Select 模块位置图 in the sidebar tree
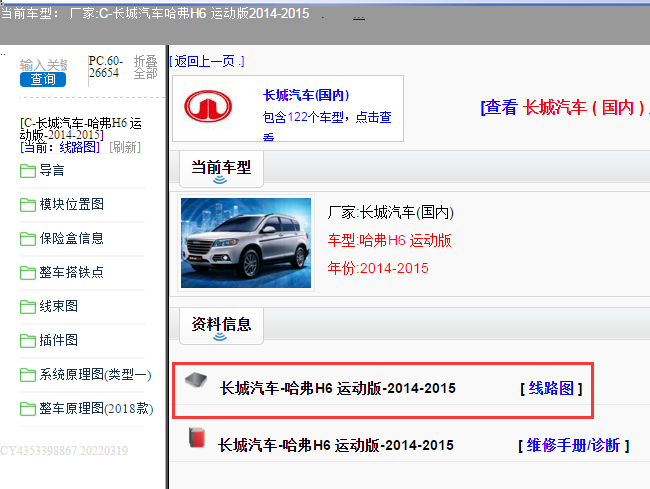The width and height of the screenshot is (650, 489). (71, 204)
